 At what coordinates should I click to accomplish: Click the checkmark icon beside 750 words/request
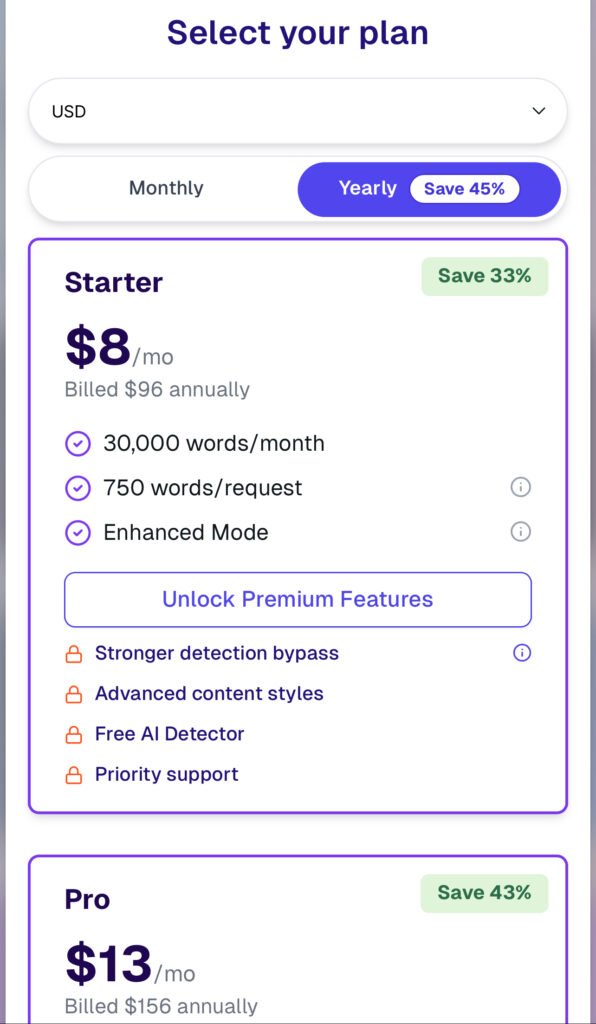(x=78, y=488)
